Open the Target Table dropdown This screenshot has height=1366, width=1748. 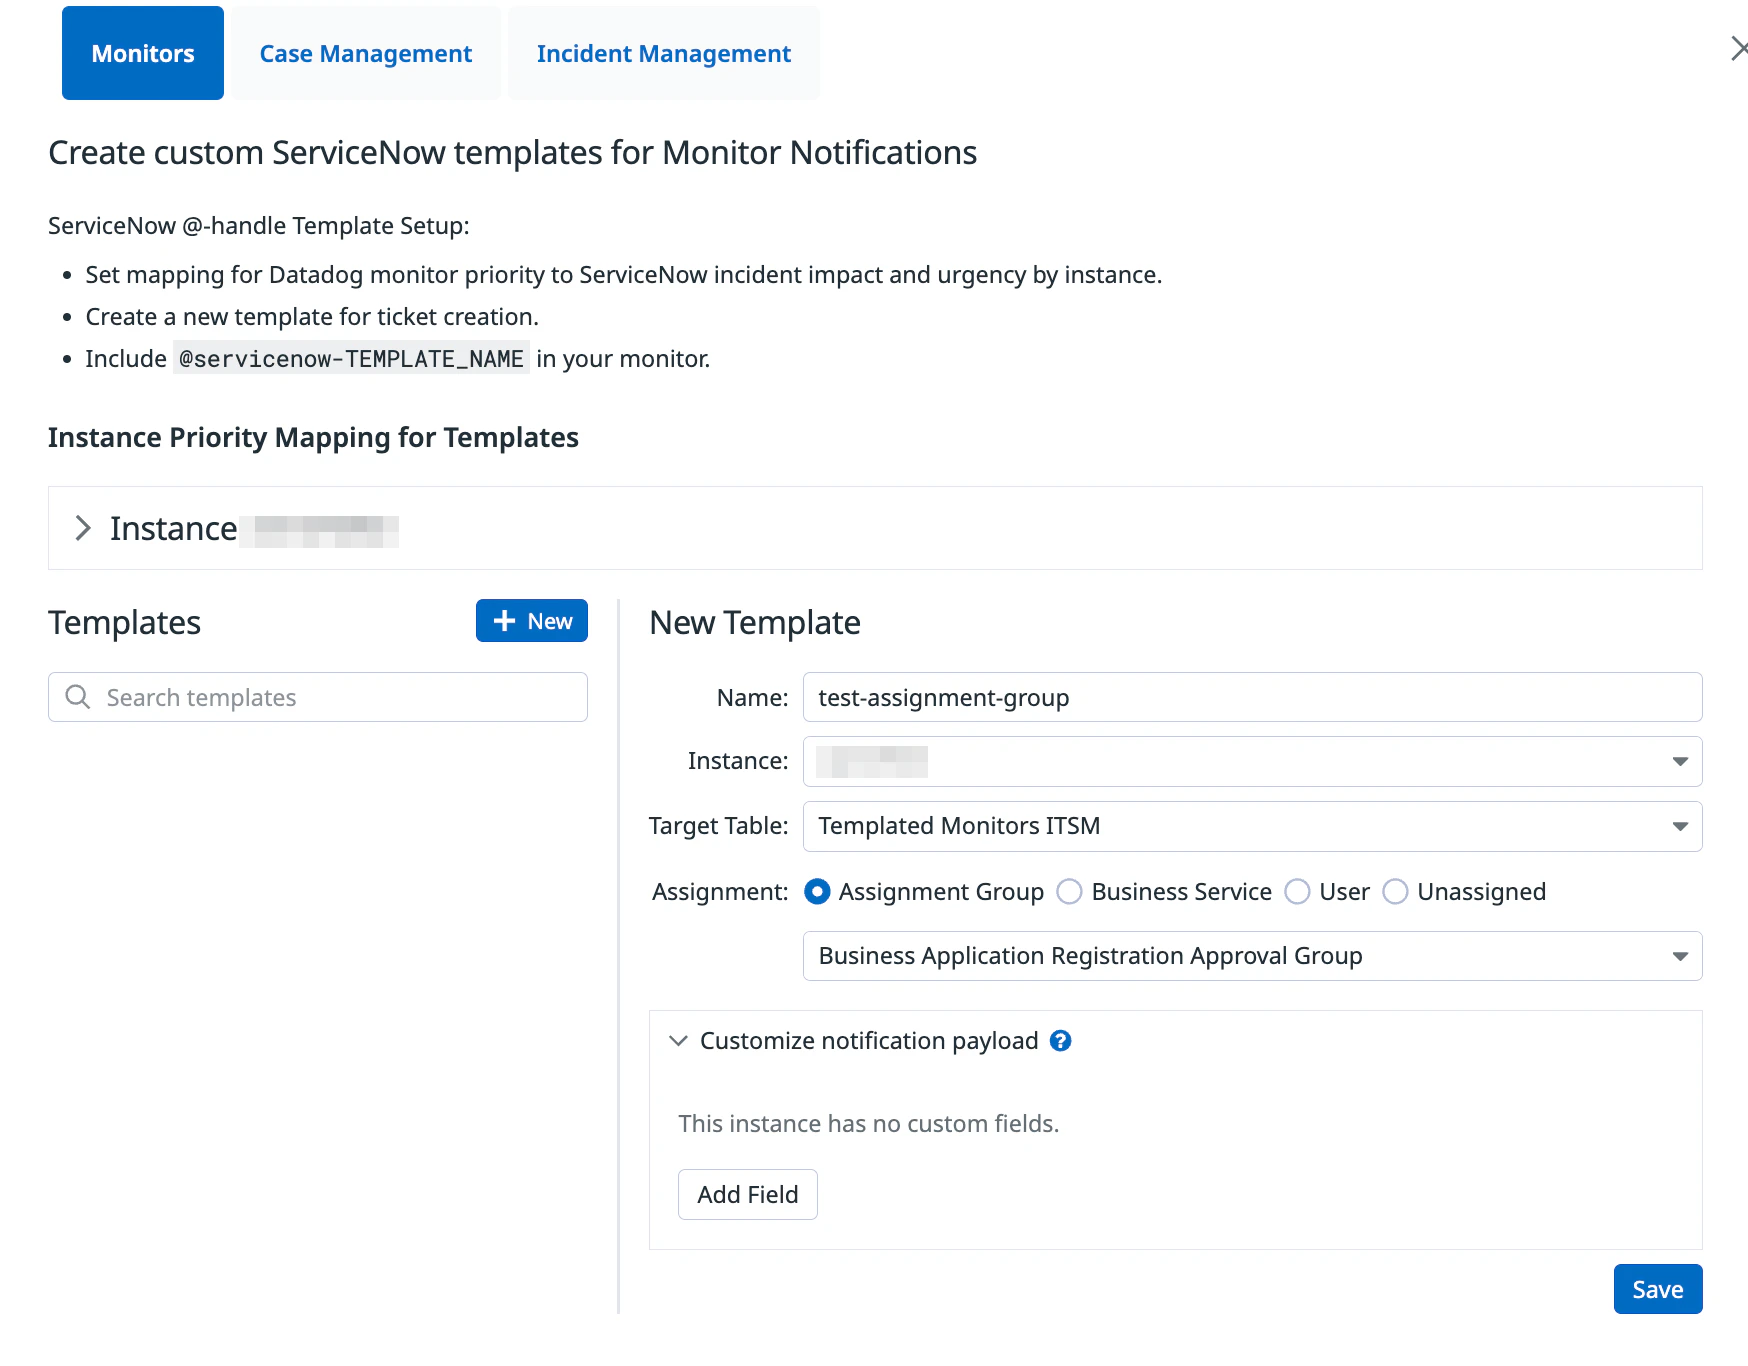click(1252, 826)
